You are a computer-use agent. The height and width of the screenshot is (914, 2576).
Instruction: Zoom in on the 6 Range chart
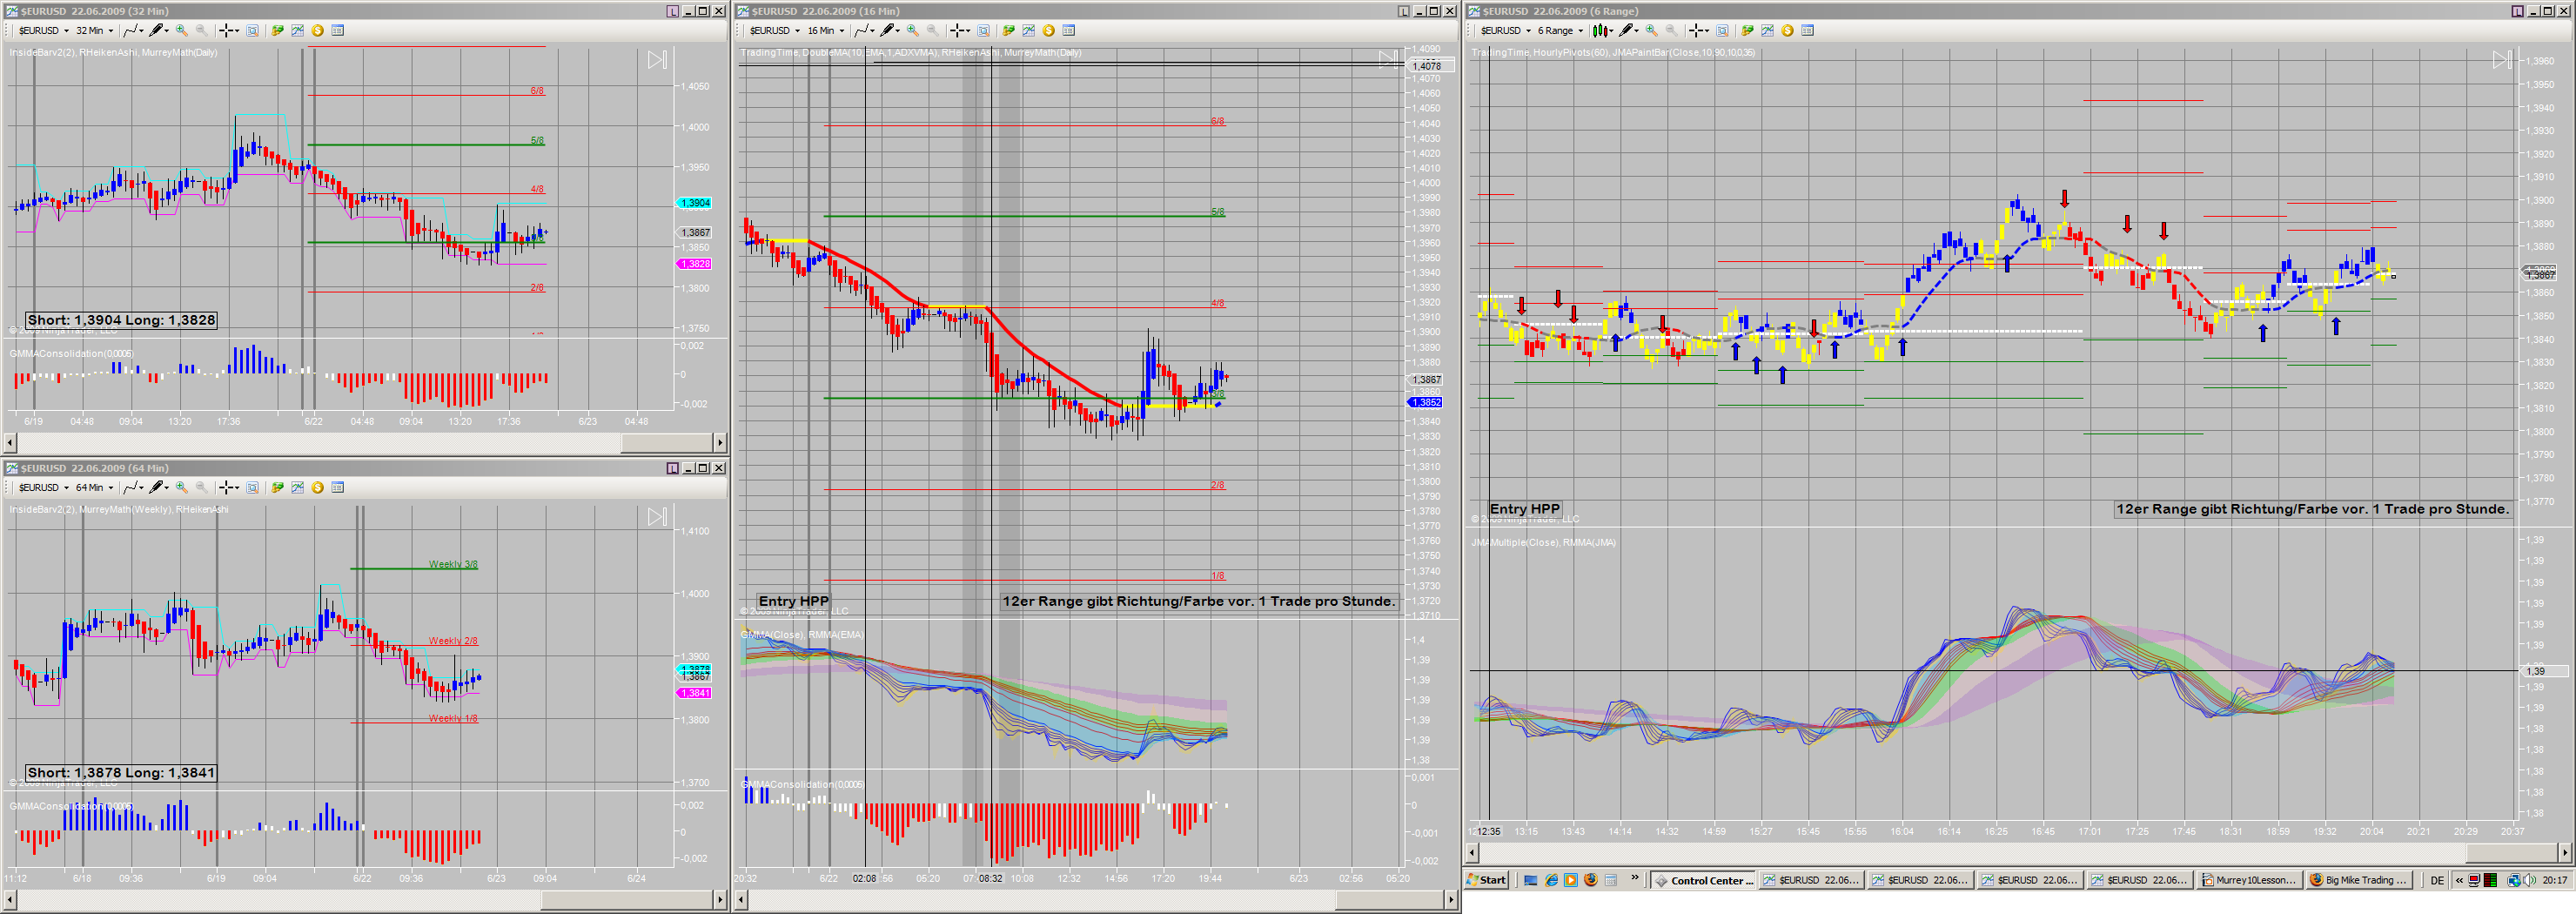pyautogui.click(x=1651, y=31)
